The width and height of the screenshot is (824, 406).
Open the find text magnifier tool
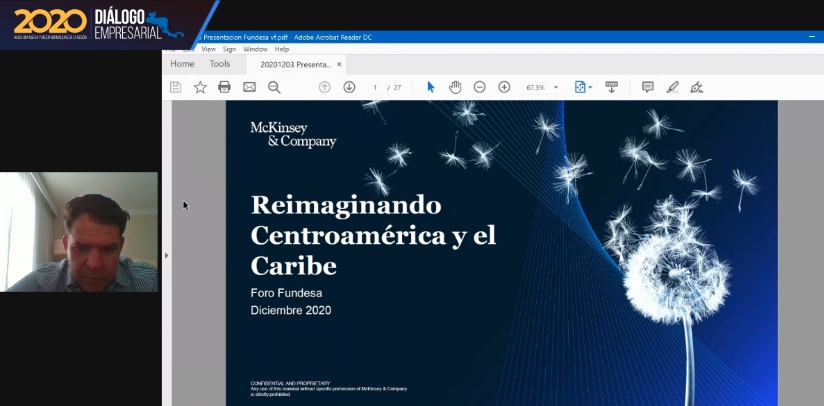coord(274,87)
